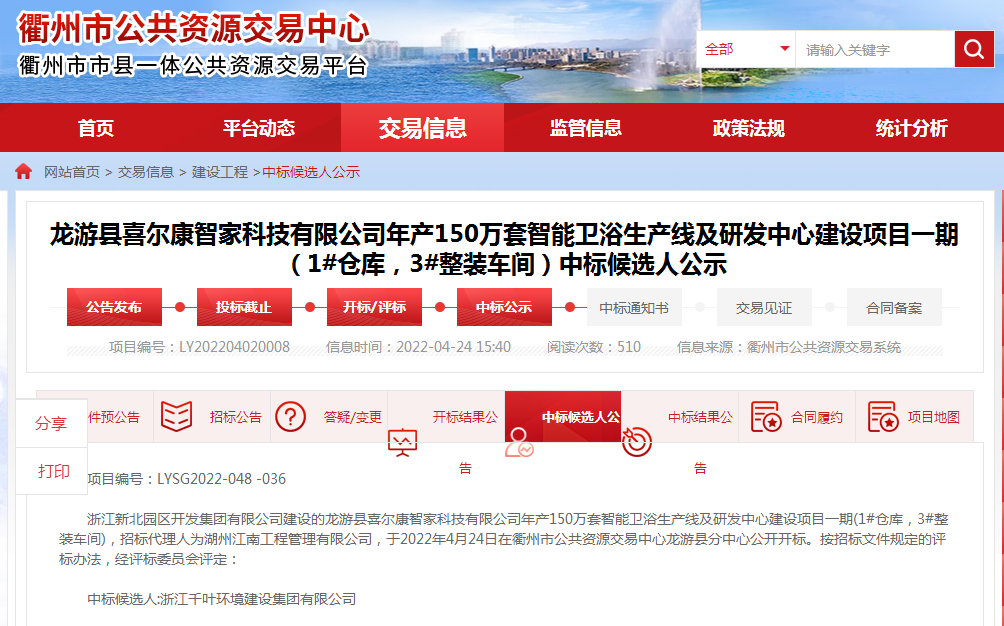
Task: Click the 信息来源：衢州市公共资源交易系统 text
Action: (x=789, y=347)
